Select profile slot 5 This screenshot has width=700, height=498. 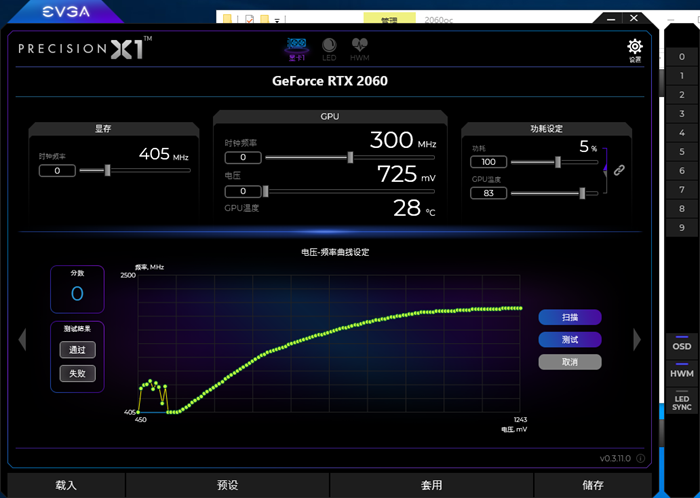[x=682, y=152]
